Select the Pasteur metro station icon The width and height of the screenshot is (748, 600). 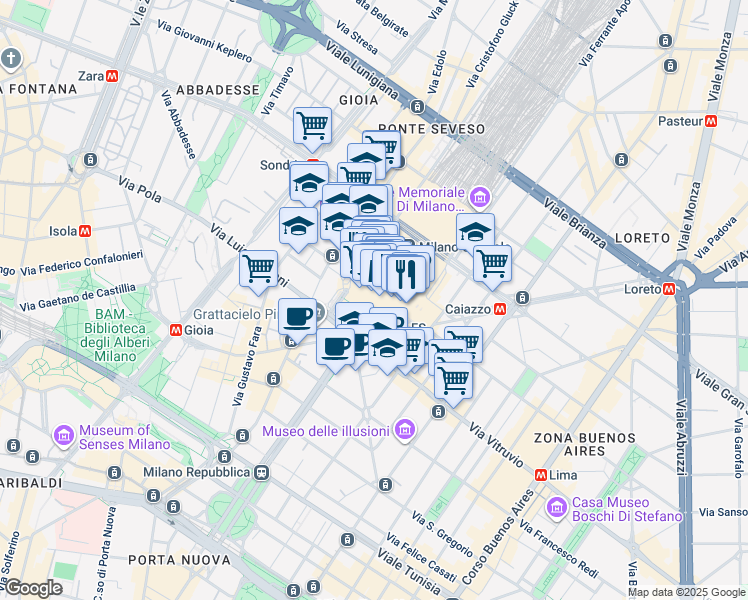click(711, 121)
